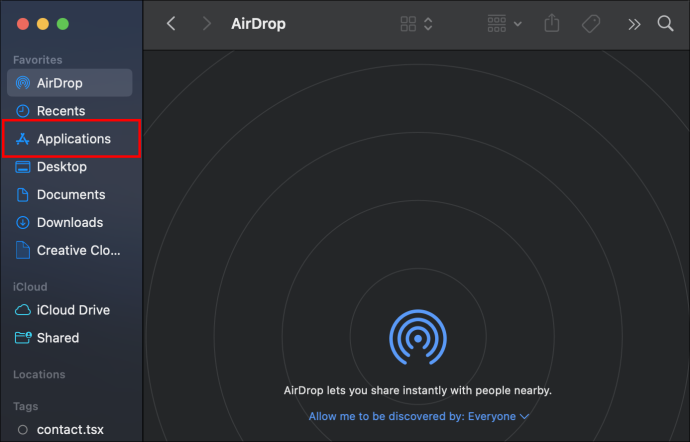The width and height of the screenshot is (690, 442).
Task: Open the Finder search
Action: click(665, 23)
